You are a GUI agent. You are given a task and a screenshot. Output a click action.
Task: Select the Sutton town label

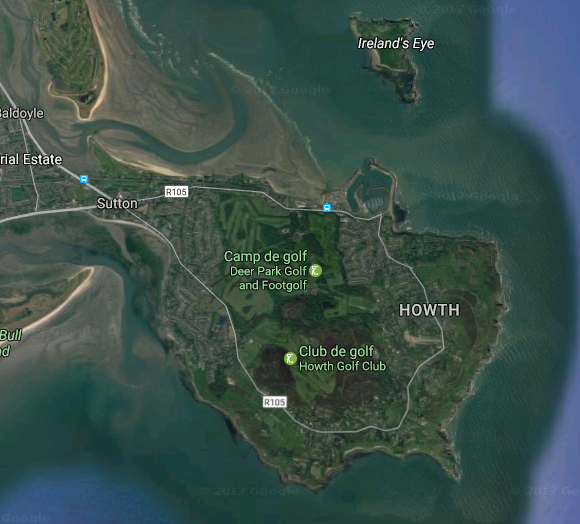click(x=117, y=203)
